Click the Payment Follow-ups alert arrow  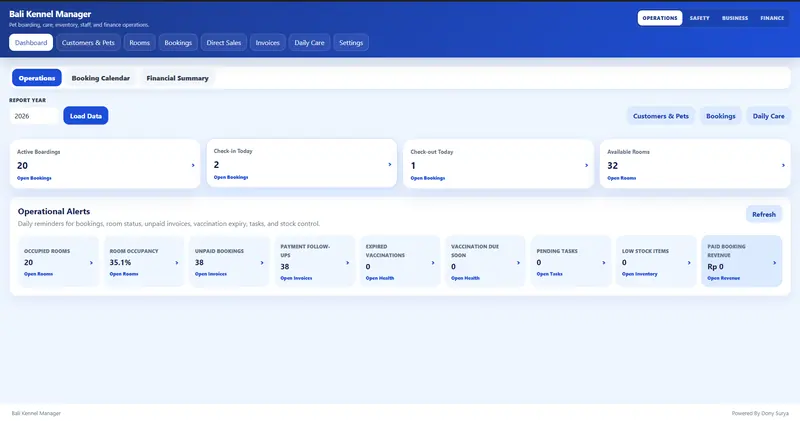(347, 263)
